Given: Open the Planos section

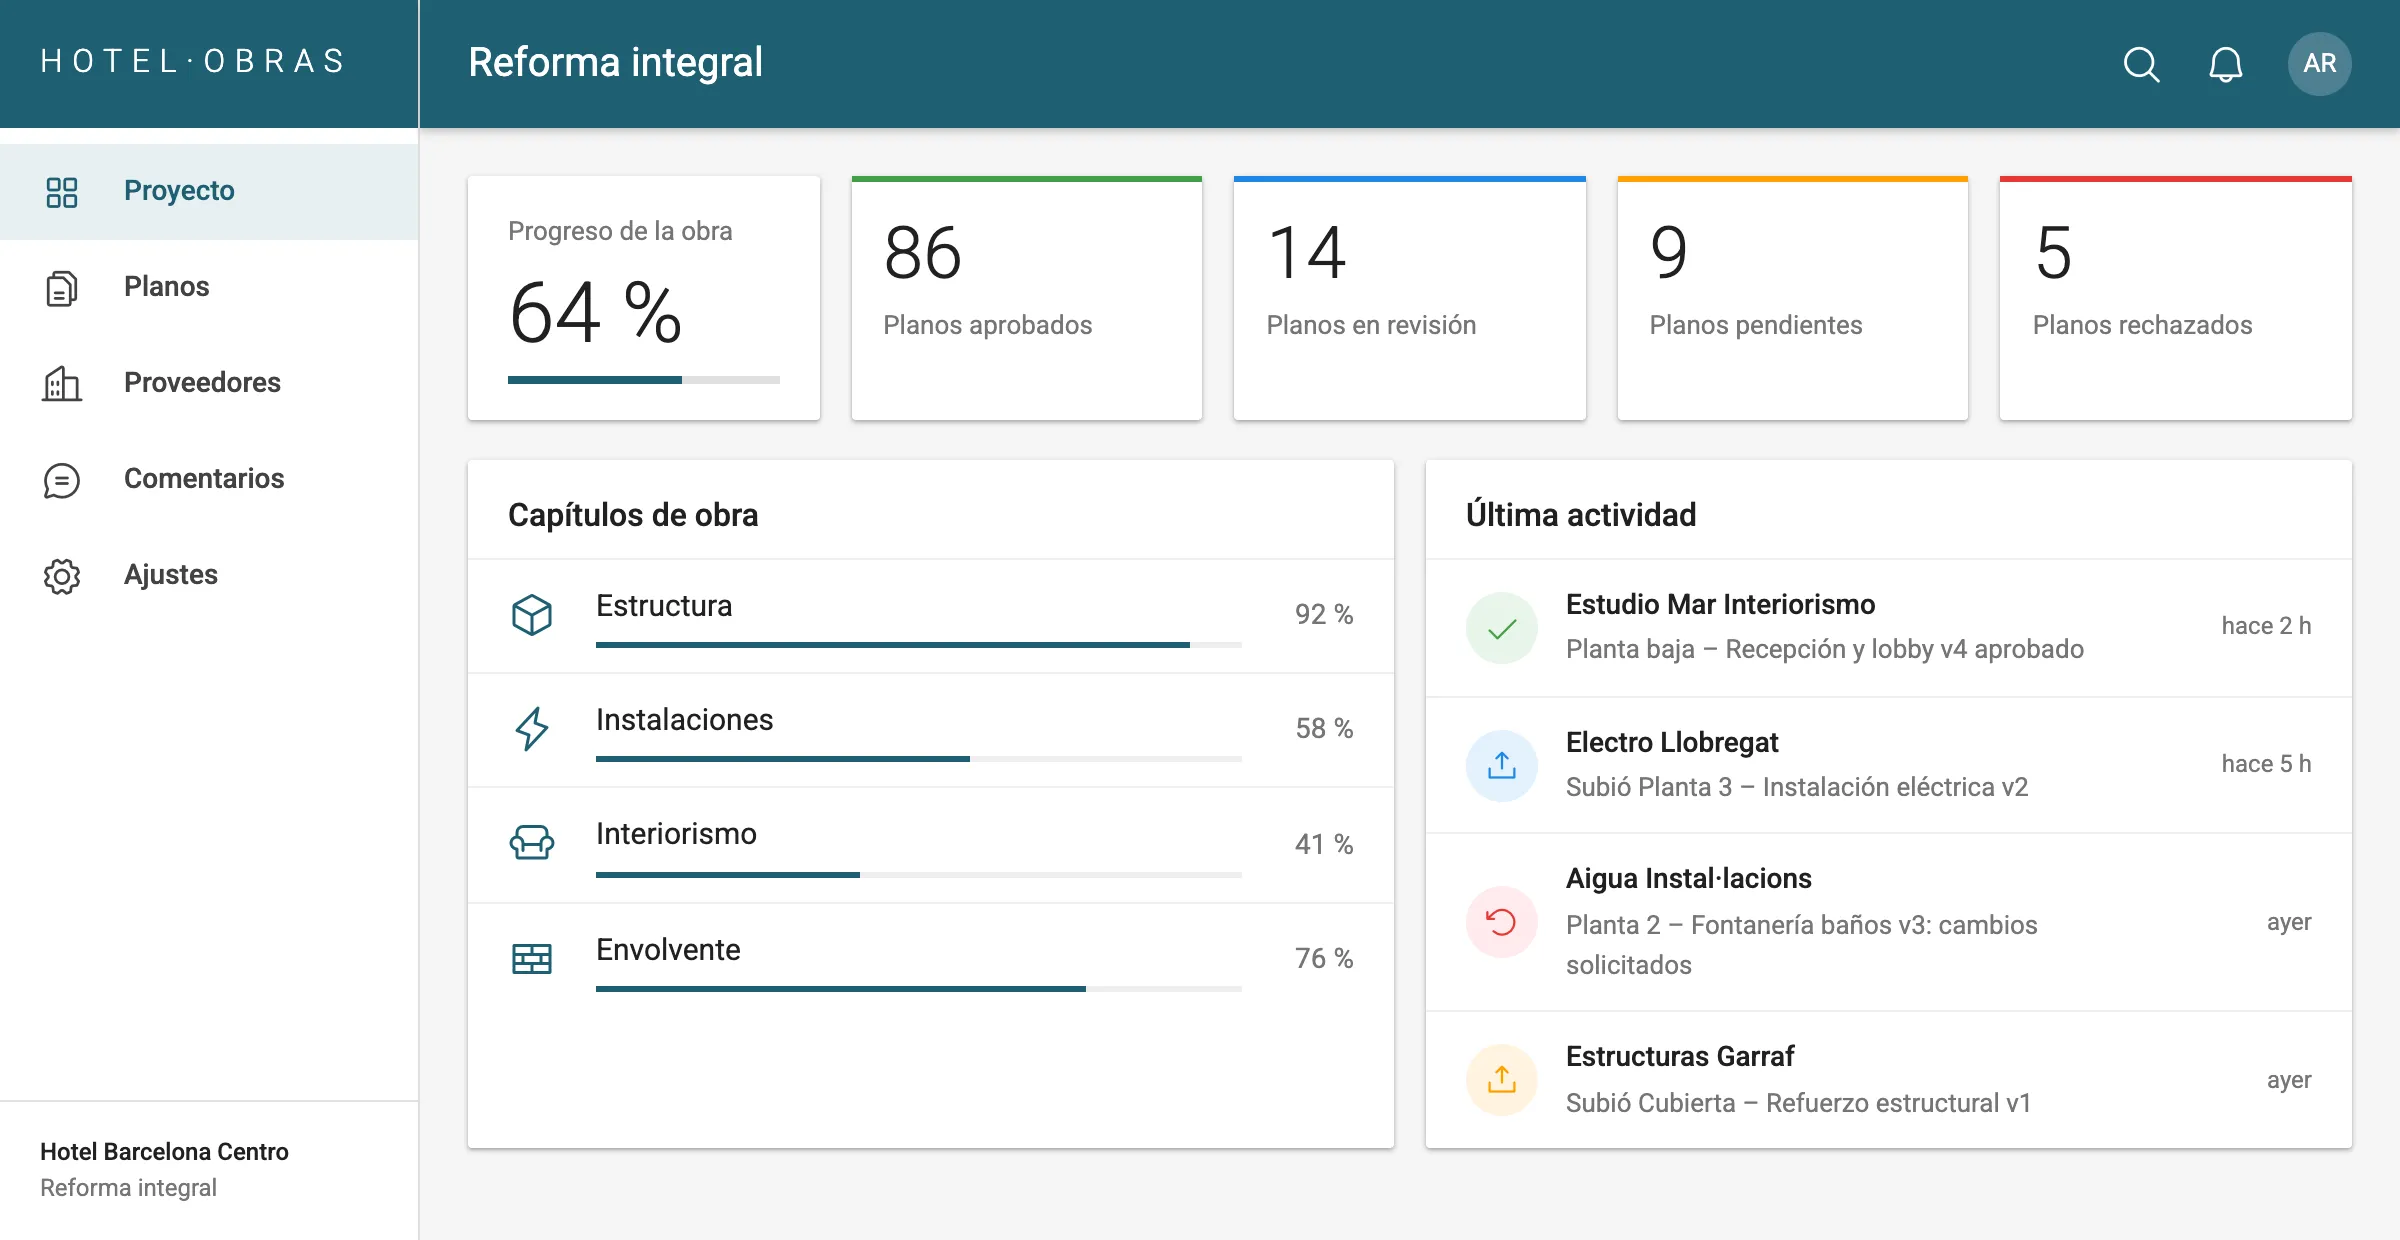Looking at the screenshot, I should (x=209, y=288).
